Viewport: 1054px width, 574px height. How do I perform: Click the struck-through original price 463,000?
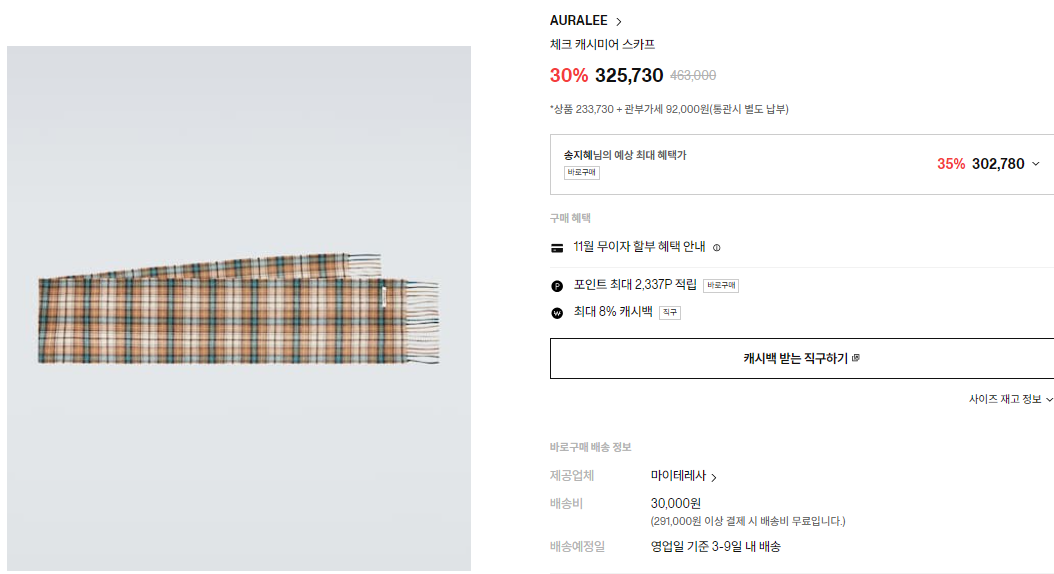[693, 76]
